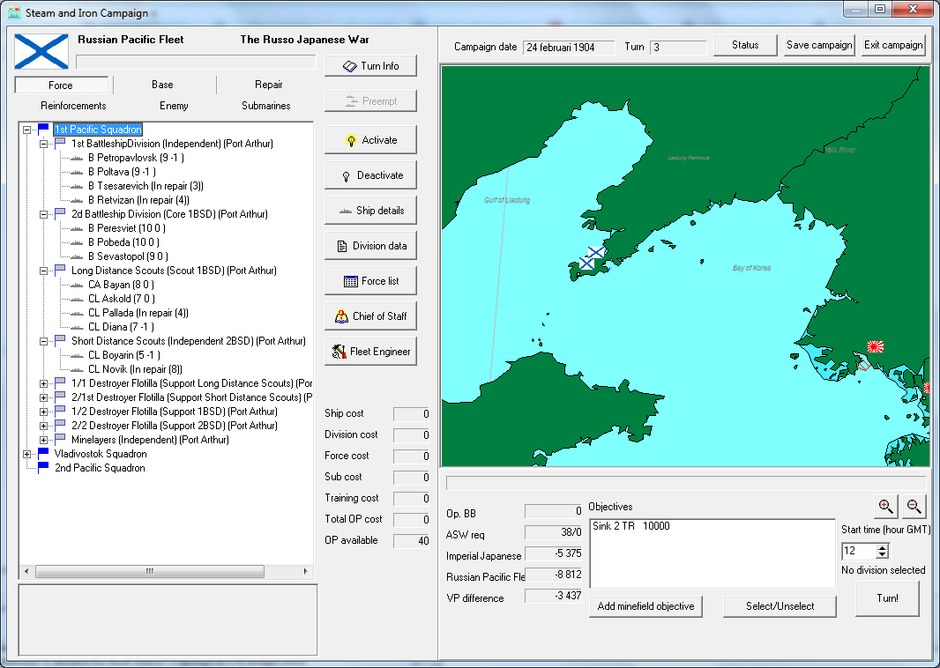Screen dimensions: 940x668
Task: Click the Force list clipboard icon
Action: point(350,281)
